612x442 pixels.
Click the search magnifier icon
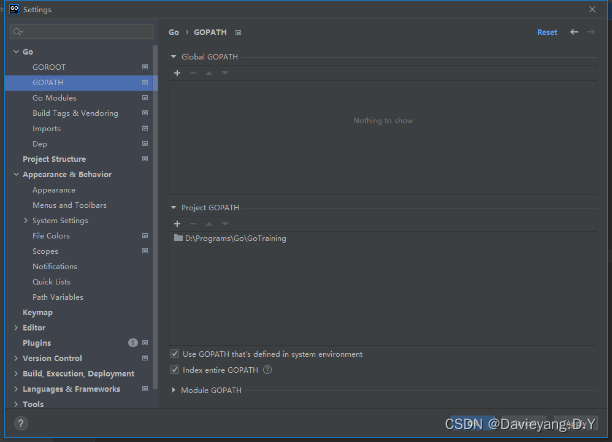pos(18,32)
